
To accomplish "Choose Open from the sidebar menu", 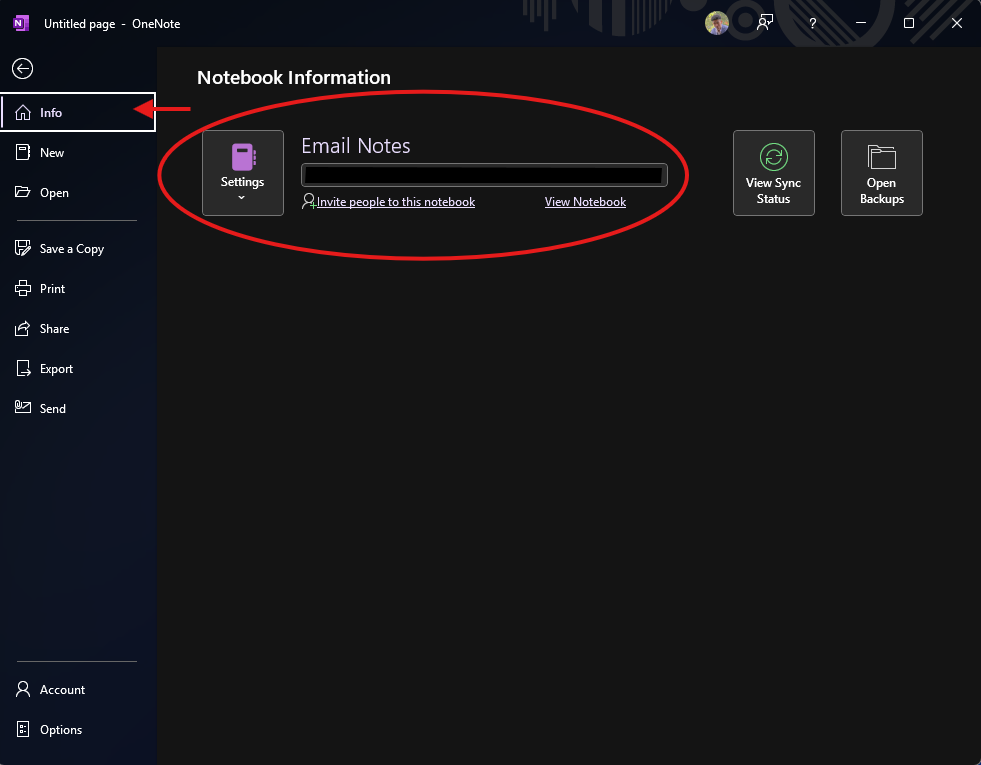I will click(x=54, y=193).
